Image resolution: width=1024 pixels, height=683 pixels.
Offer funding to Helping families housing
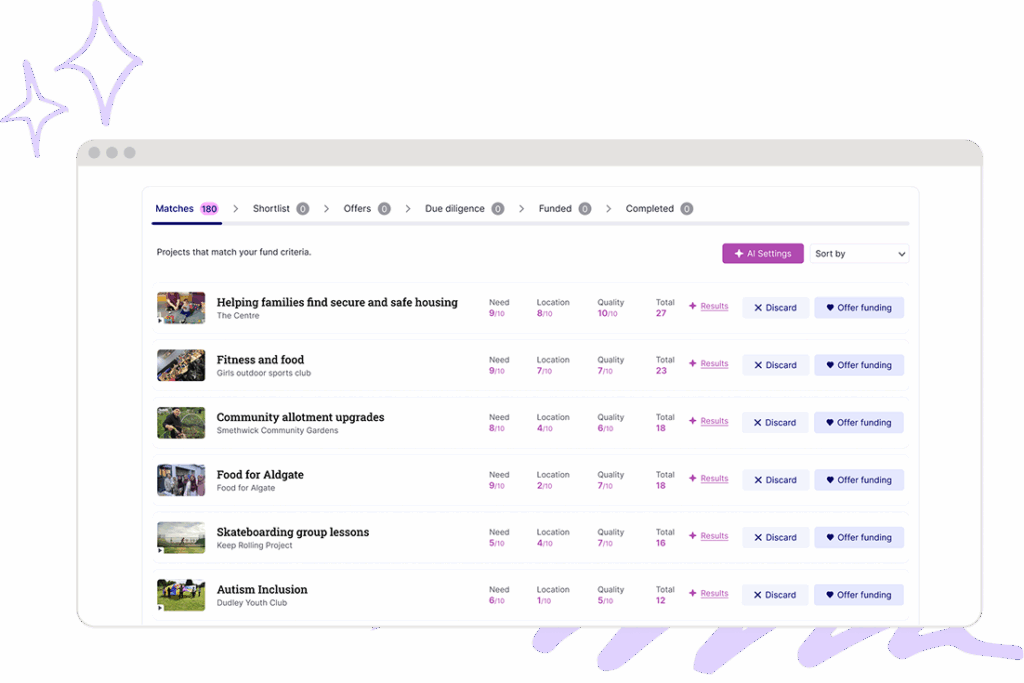859,308
